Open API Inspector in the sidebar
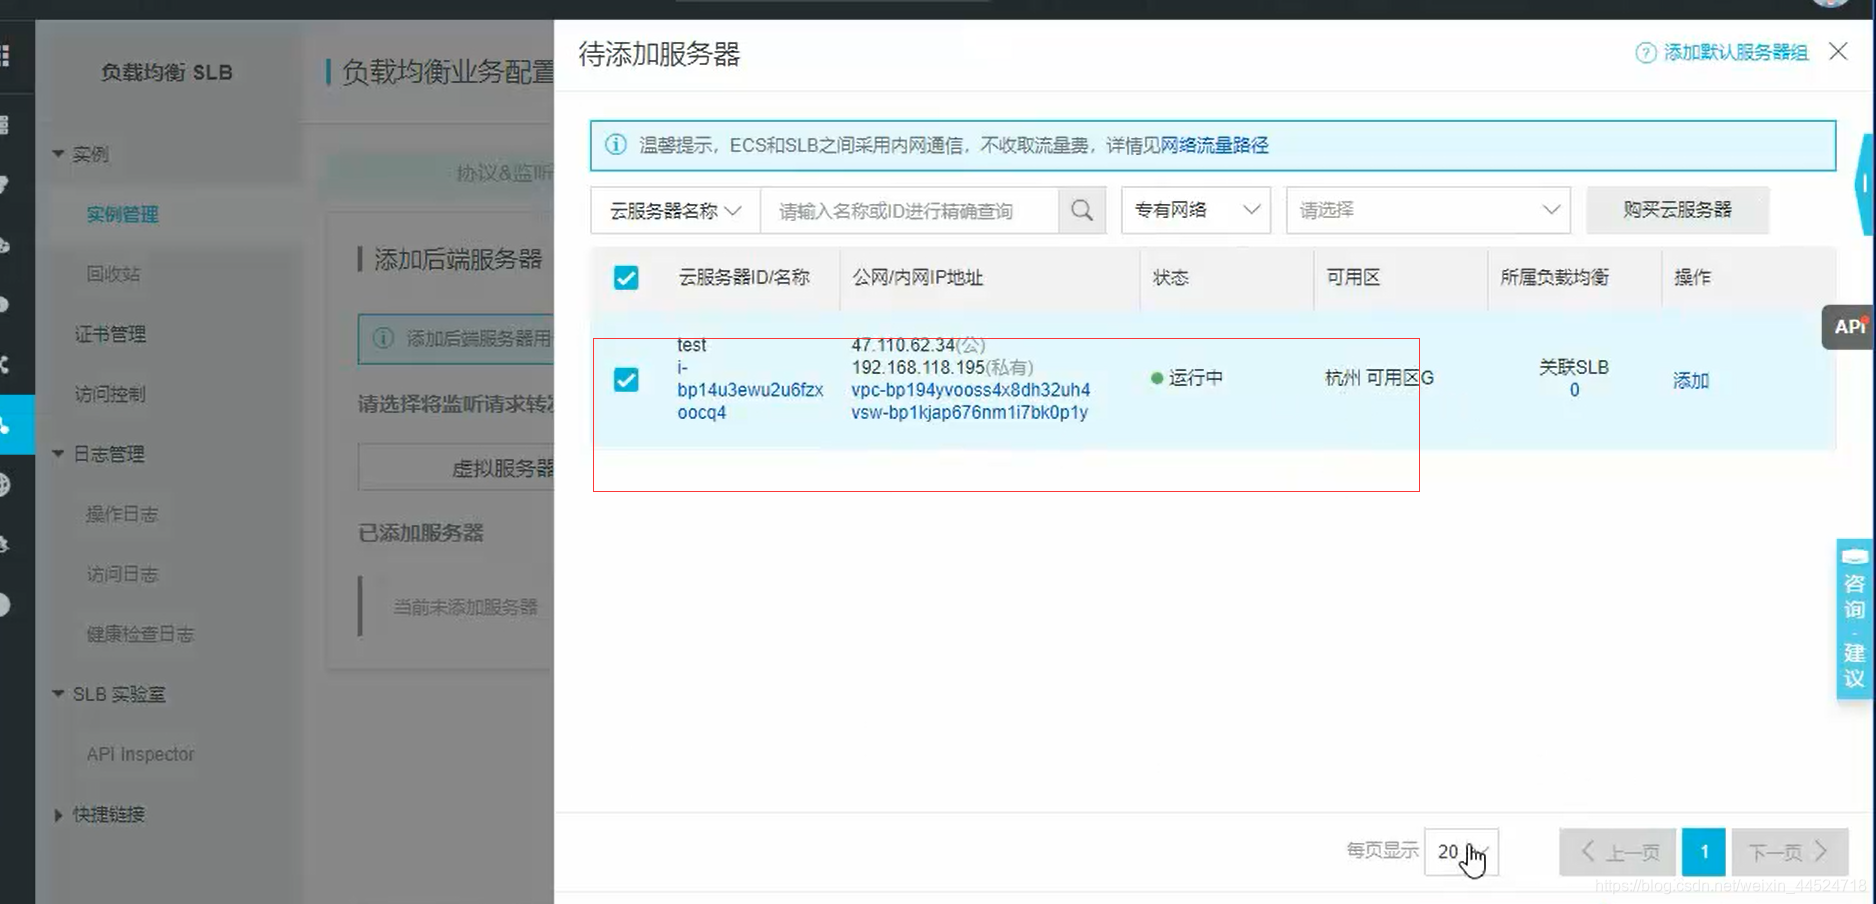The width and height of the screenshot is (1876, 904). point(140,754)
